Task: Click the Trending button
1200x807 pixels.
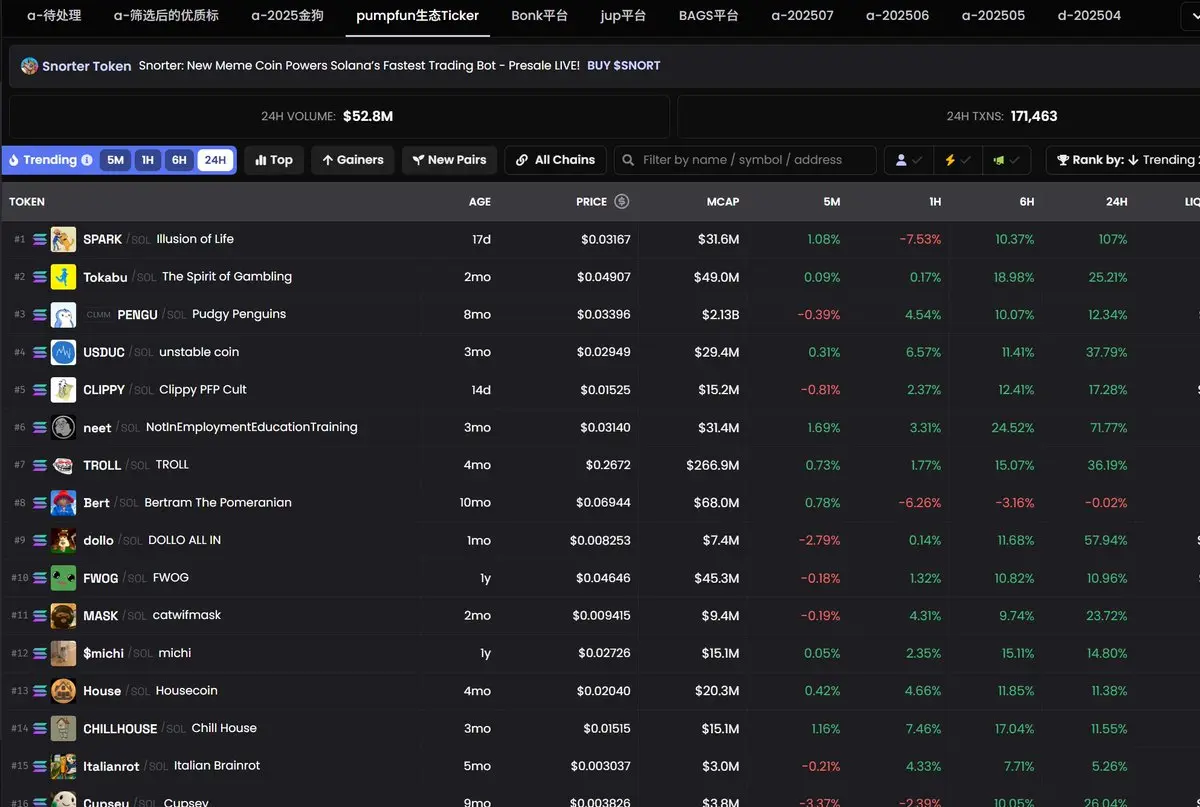Action: (x=50, y=160)
